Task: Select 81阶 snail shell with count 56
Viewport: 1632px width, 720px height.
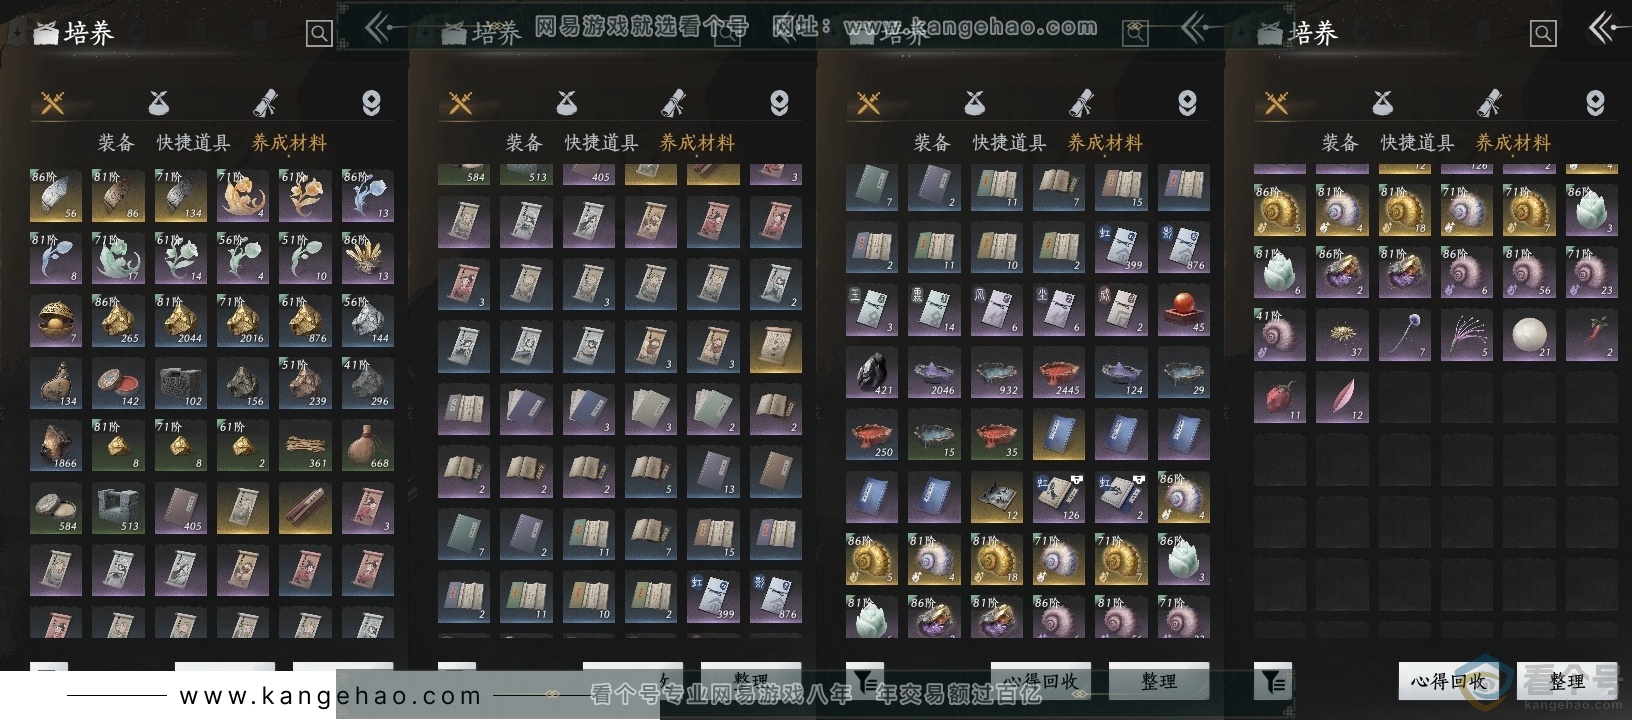Action: coord(1529,272)
